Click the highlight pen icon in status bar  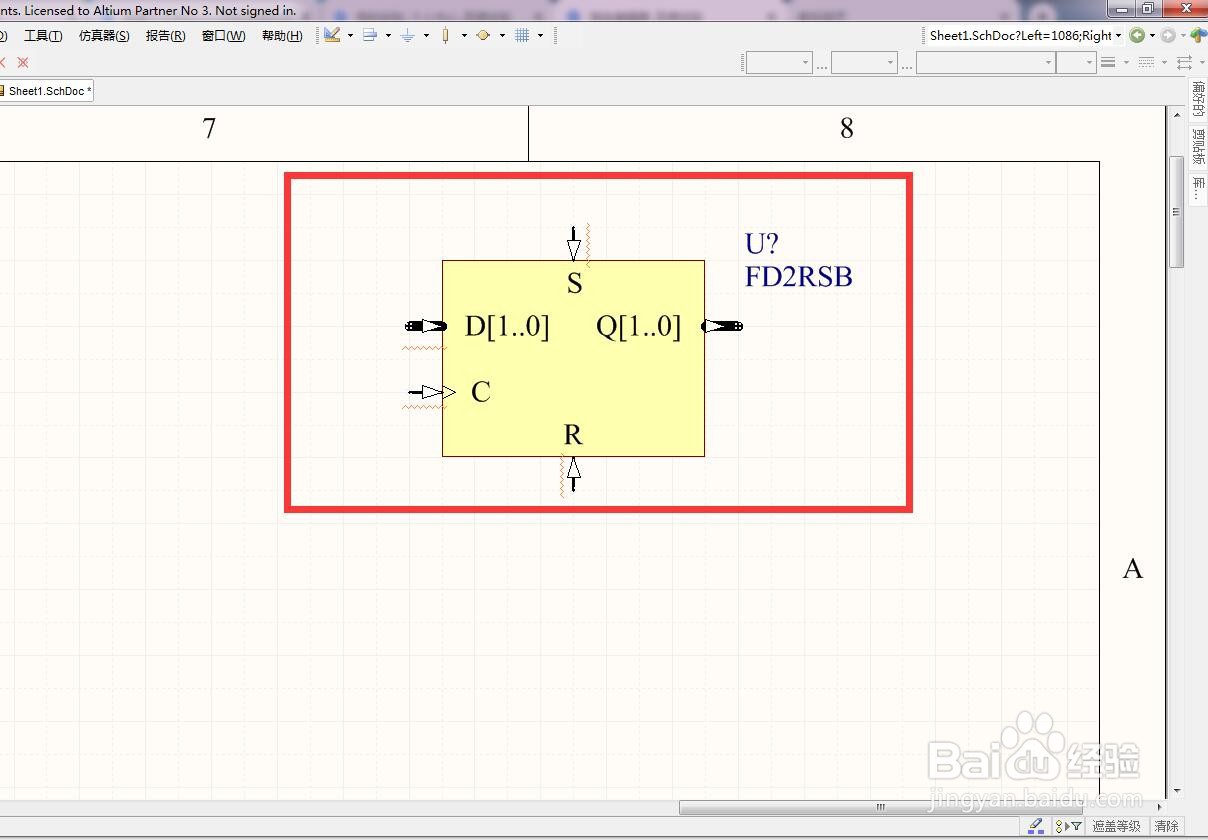(x=1035, y=826)
